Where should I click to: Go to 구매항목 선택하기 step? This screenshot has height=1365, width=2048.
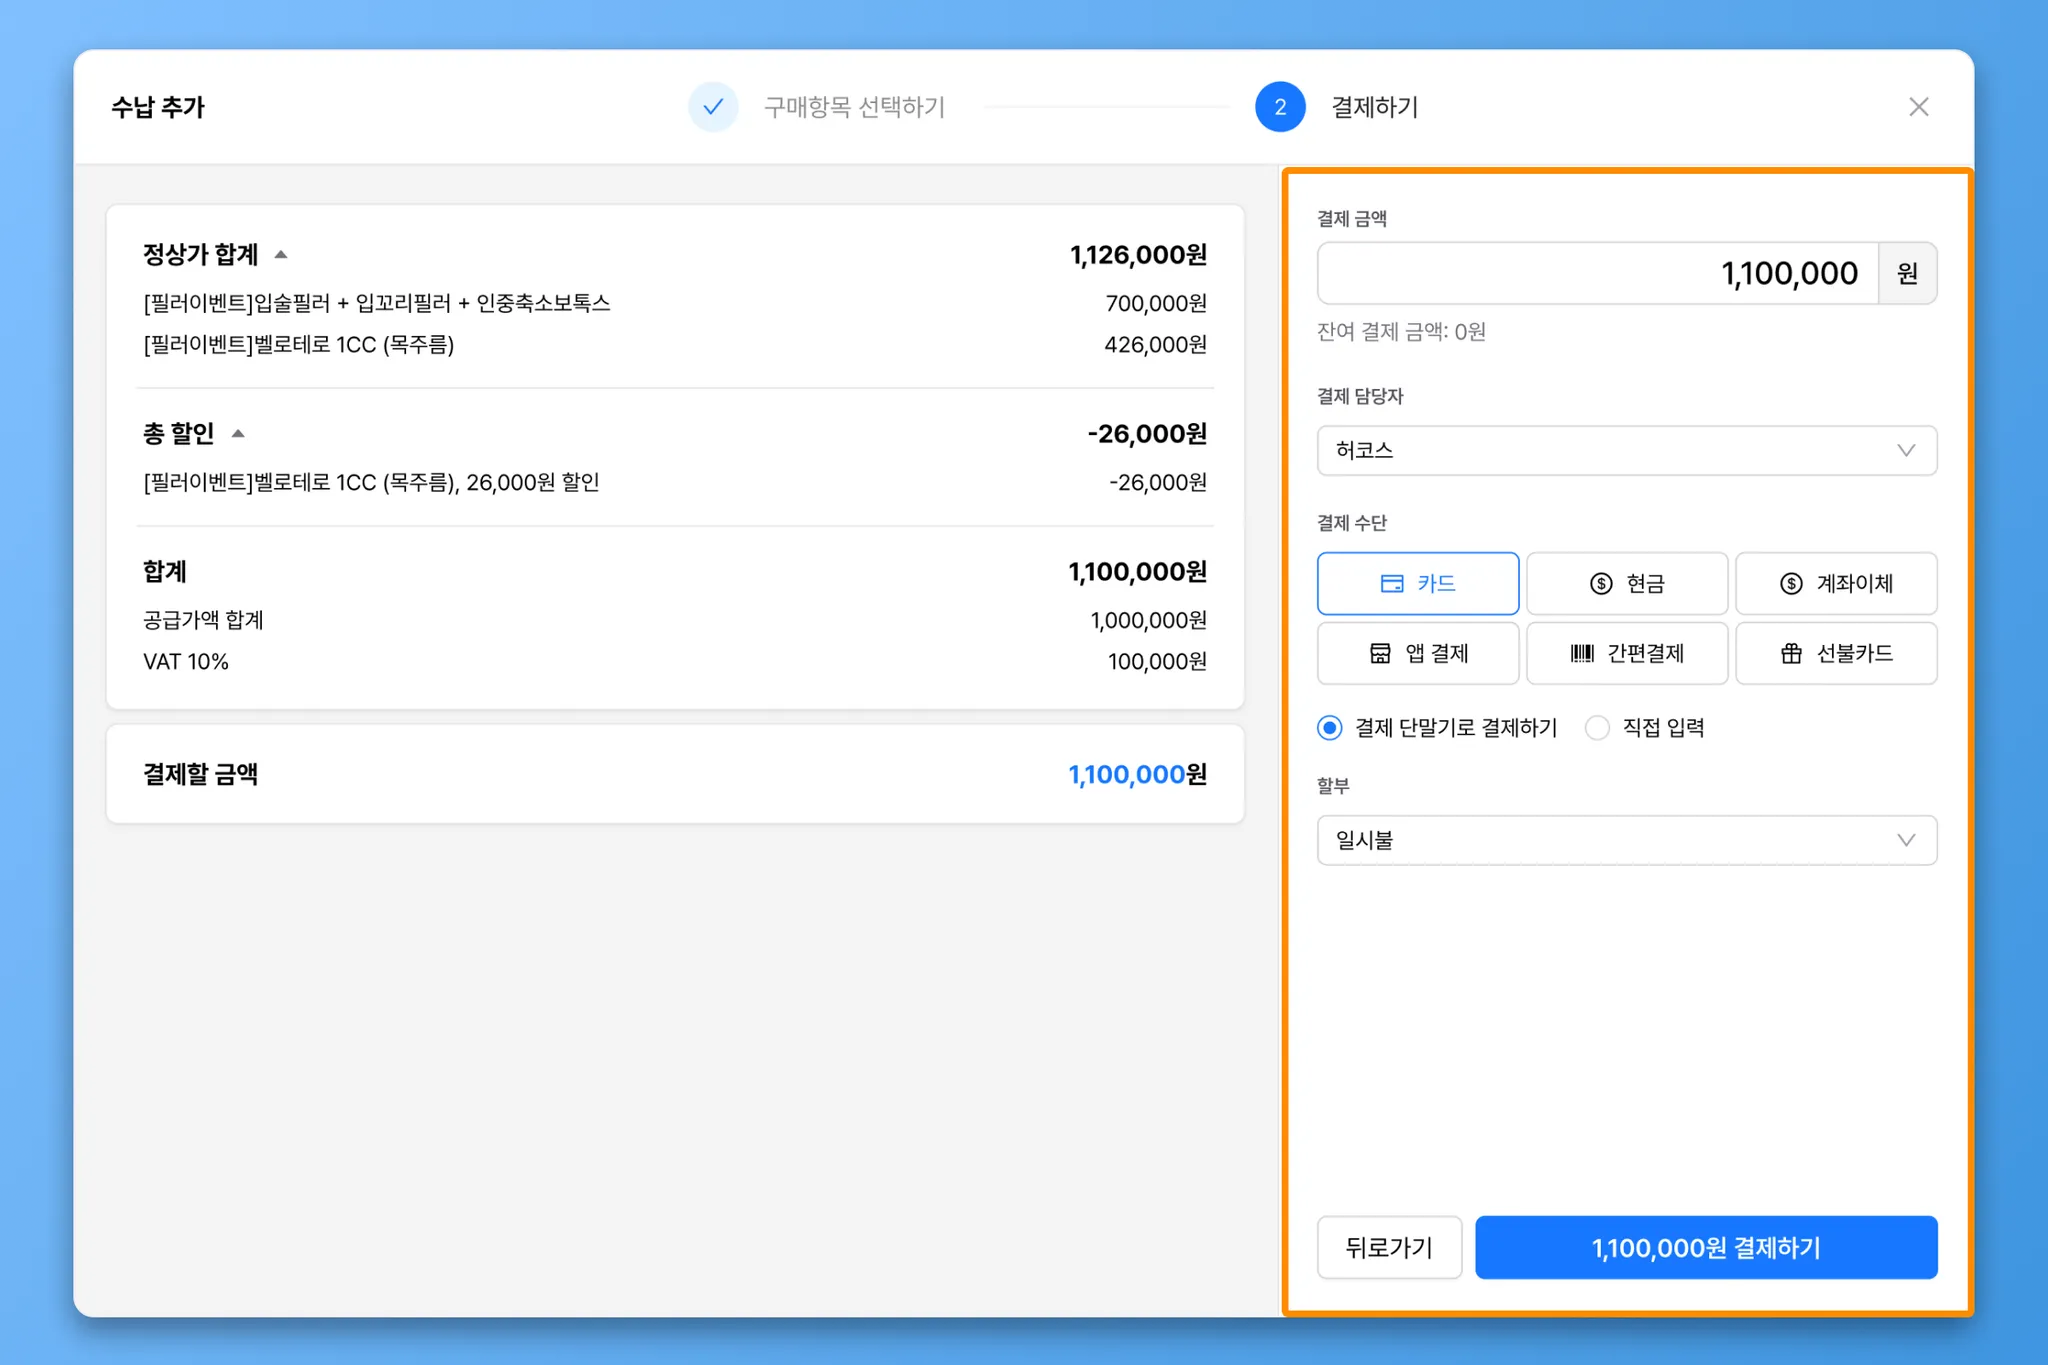pos(854,107)
